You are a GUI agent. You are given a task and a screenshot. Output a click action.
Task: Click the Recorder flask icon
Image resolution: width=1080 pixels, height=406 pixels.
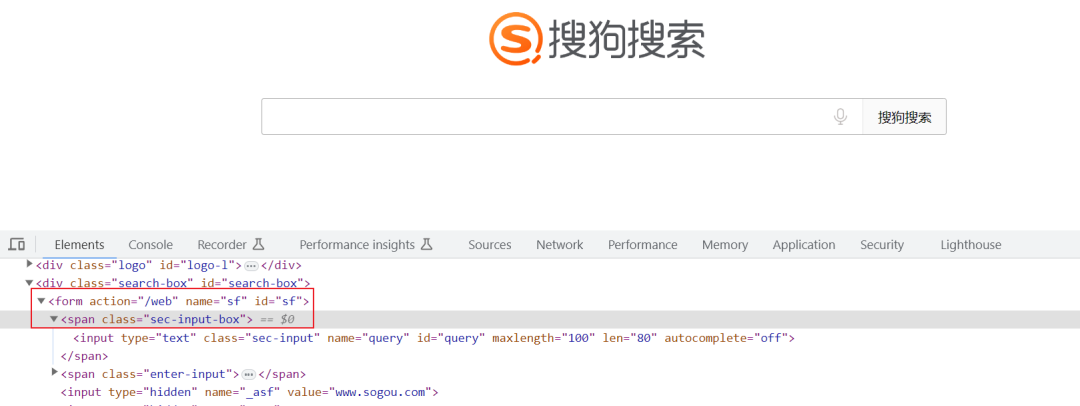click(258, 245)
